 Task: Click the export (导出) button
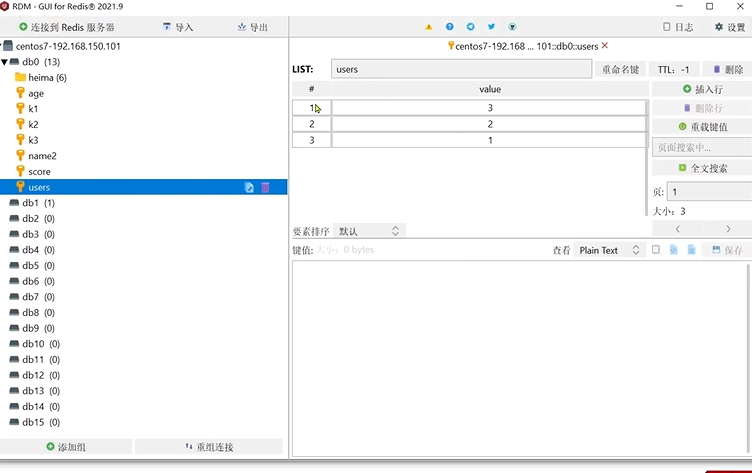click(253, 27)
